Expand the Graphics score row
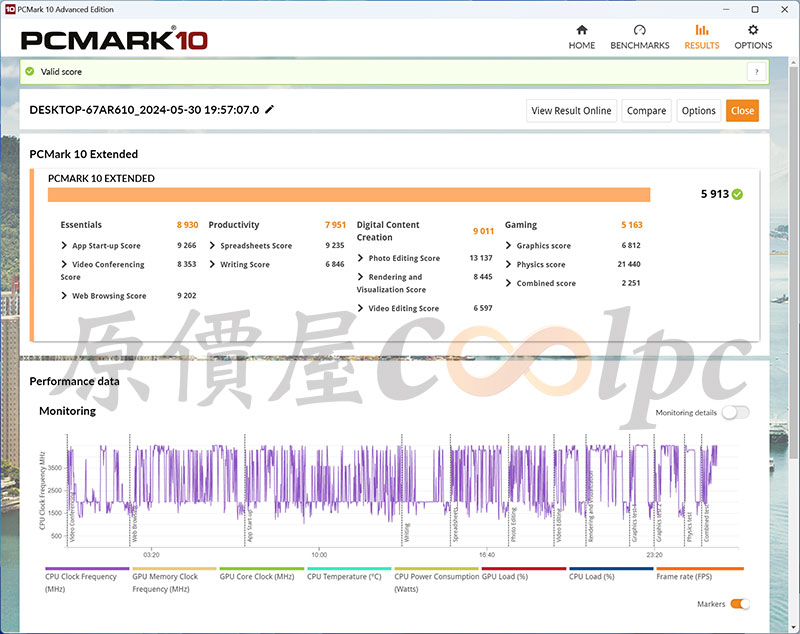 click(509, 245)
